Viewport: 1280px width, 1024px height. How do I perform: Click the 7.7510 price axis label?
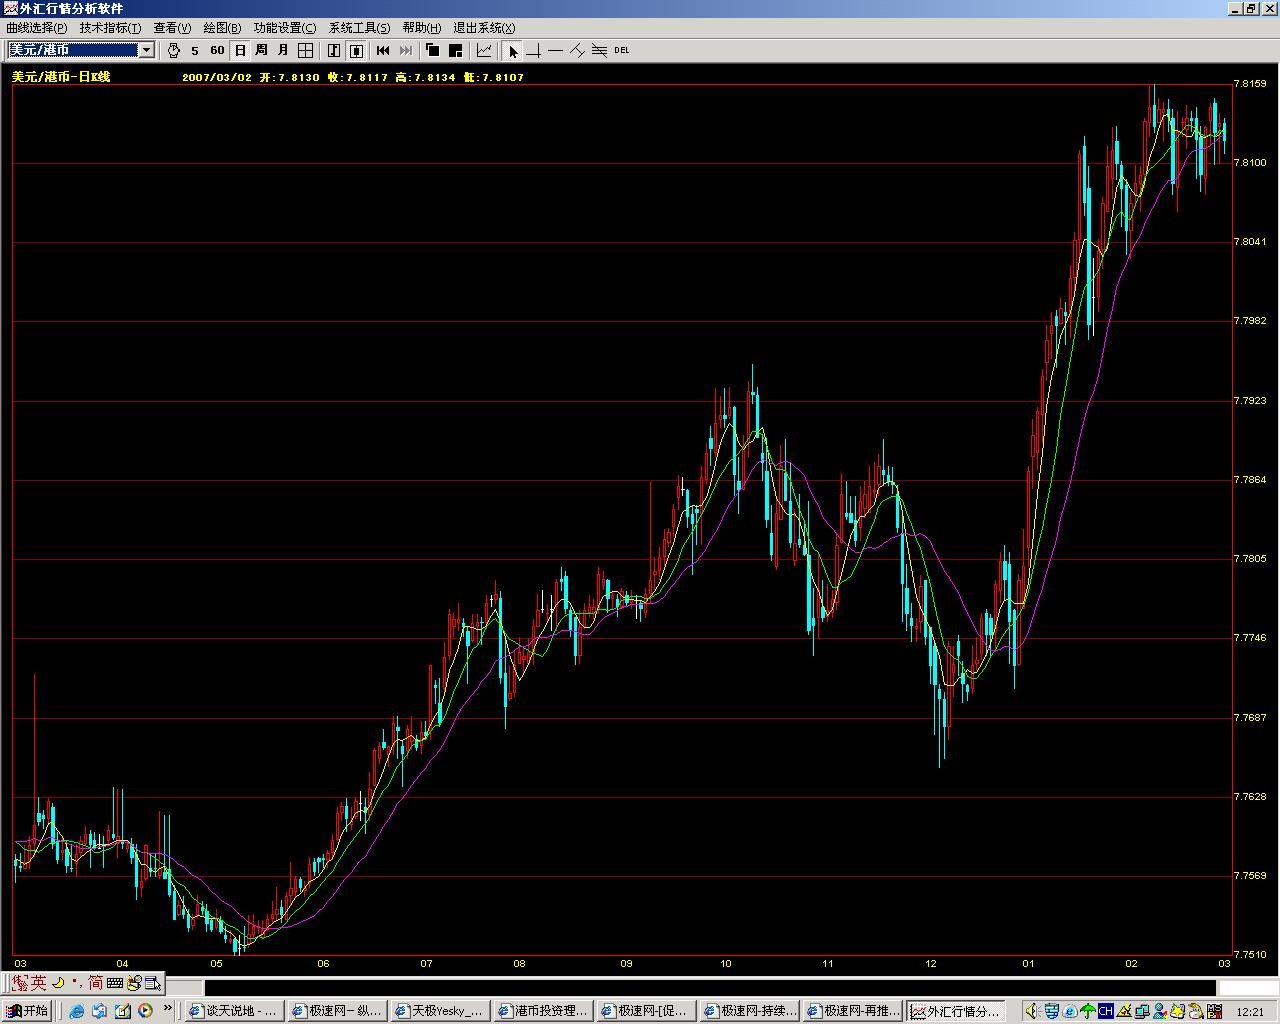1251,955
